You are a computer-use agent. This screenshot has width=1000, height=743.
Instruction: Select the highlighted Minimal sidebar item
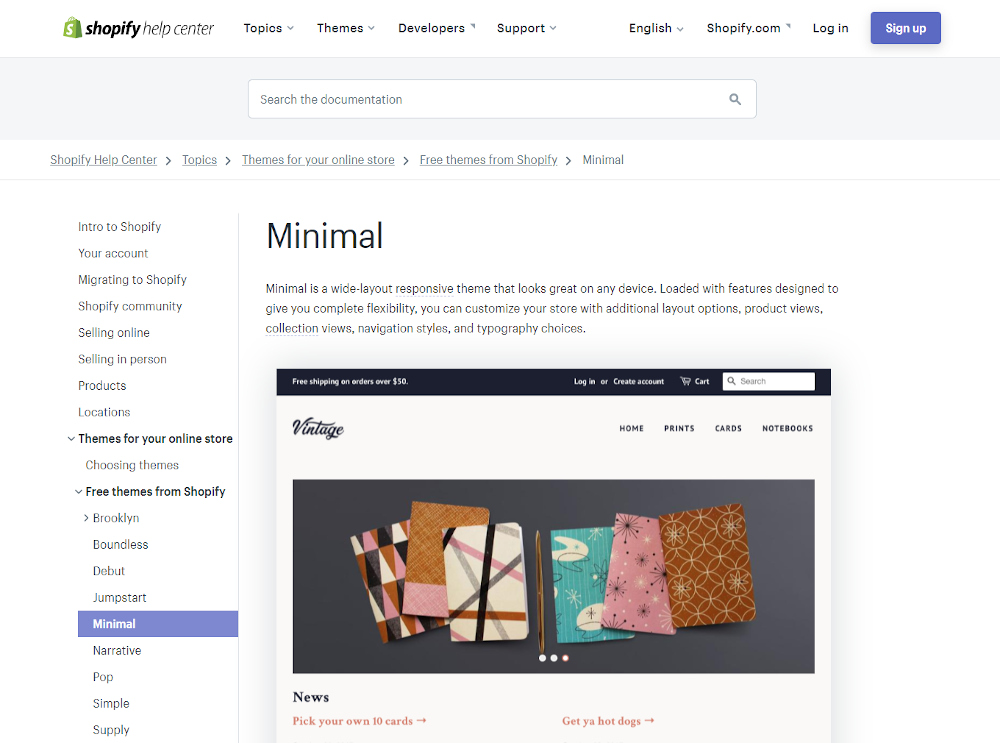click(158, 624)
